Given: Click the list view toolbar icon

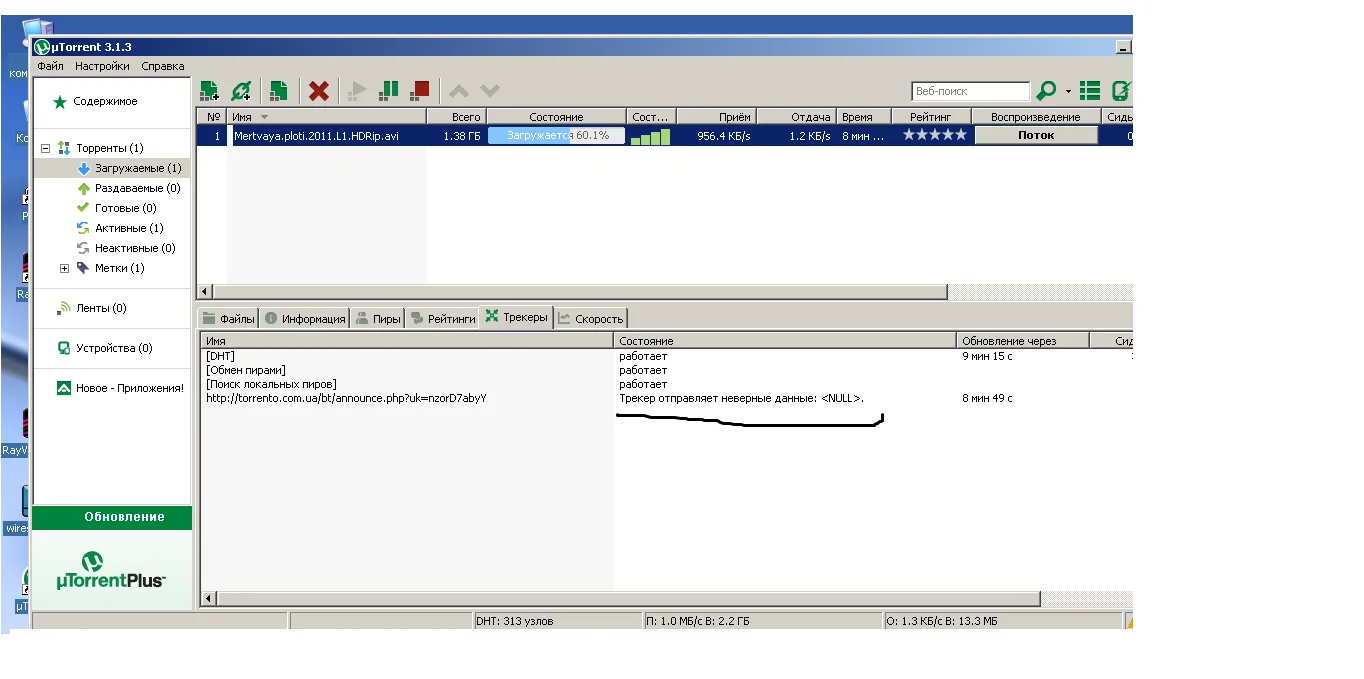Looking at the screenshot, I should (x=1090, y=91).
